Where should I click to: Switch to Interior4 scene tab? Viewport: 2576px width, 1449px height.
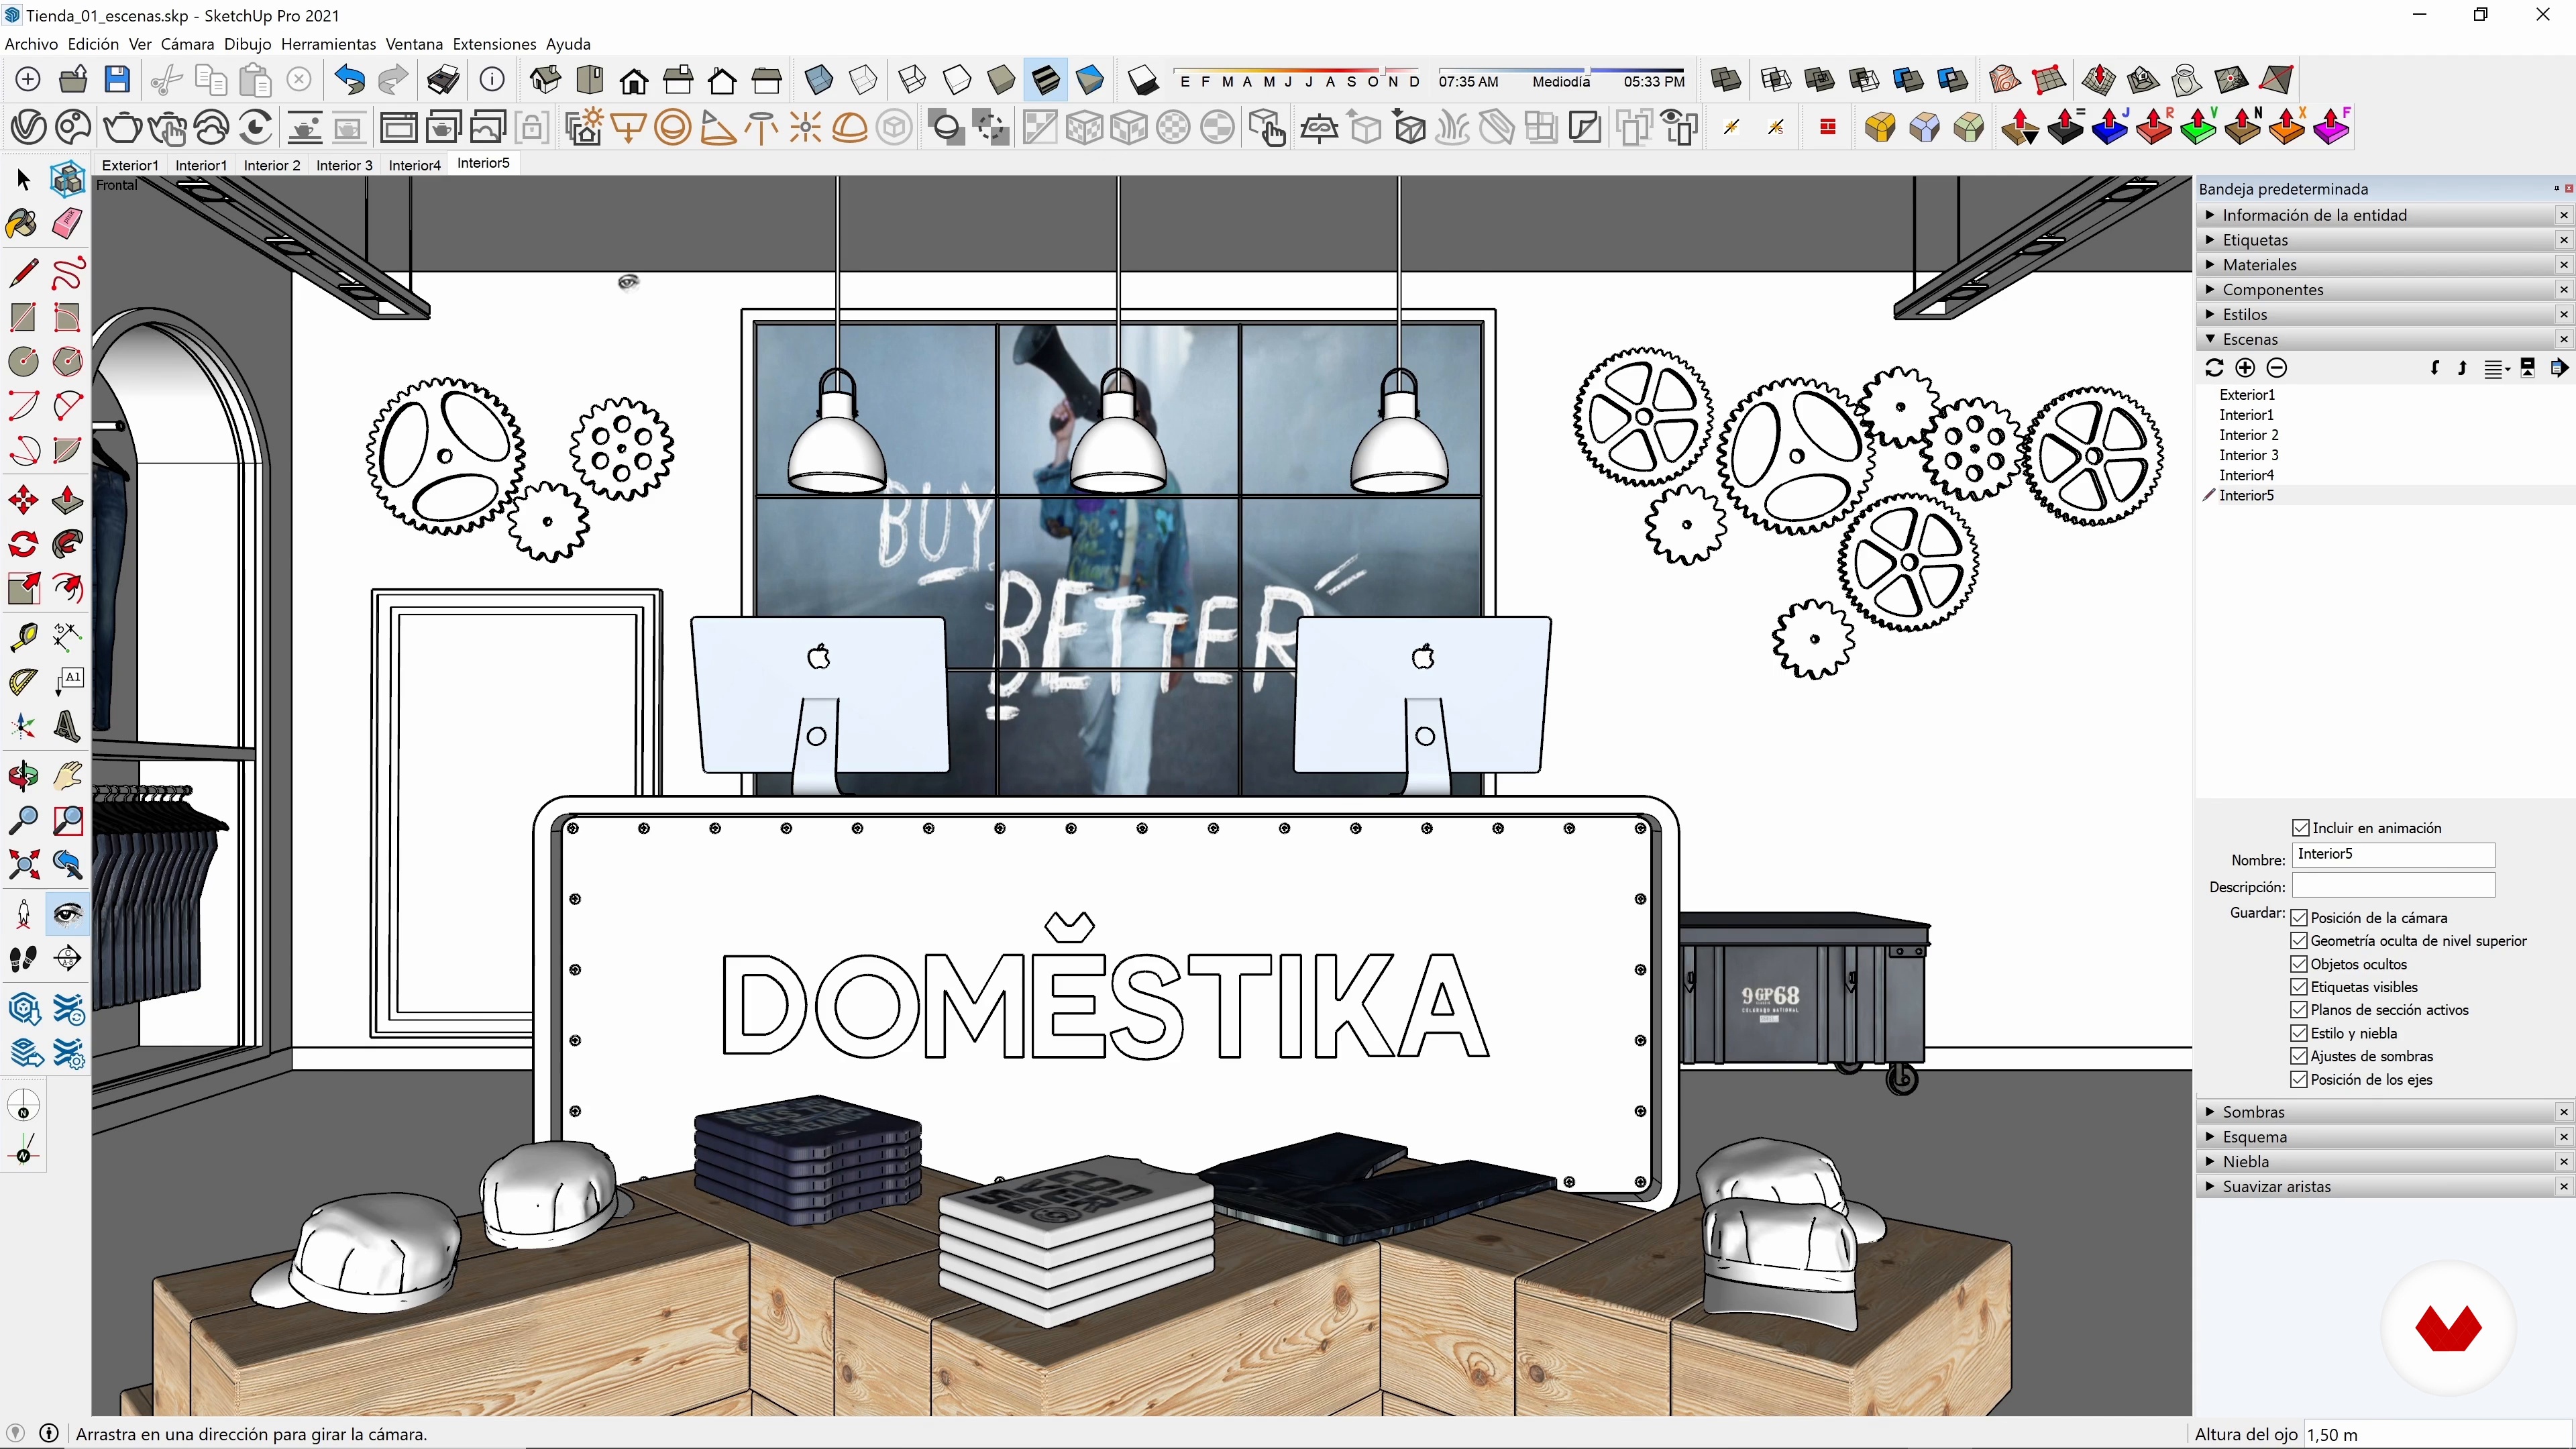point(414,165)
